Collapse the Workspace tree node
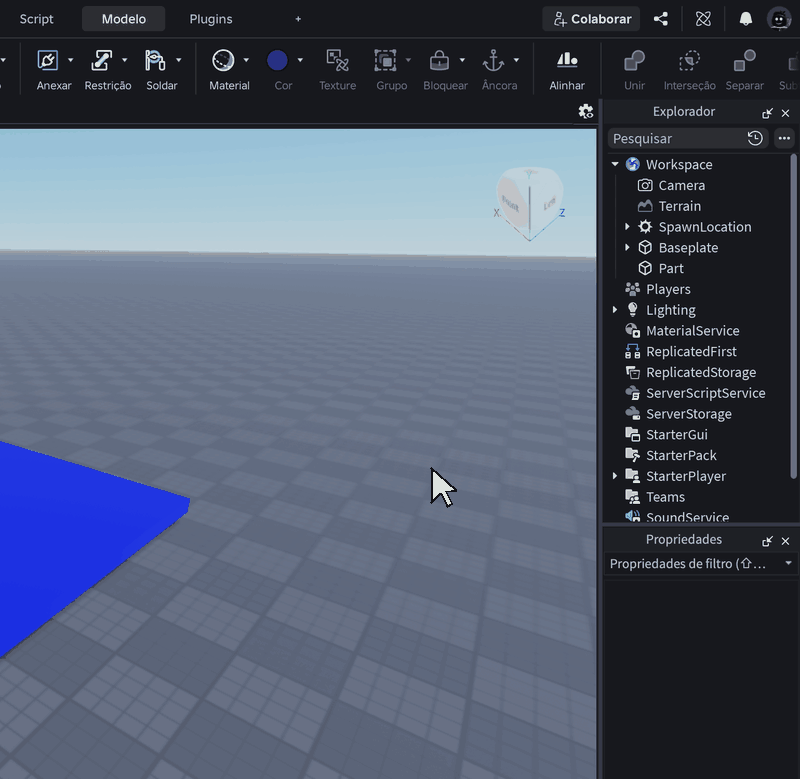 pyautogui.click(x=615, y=164)
